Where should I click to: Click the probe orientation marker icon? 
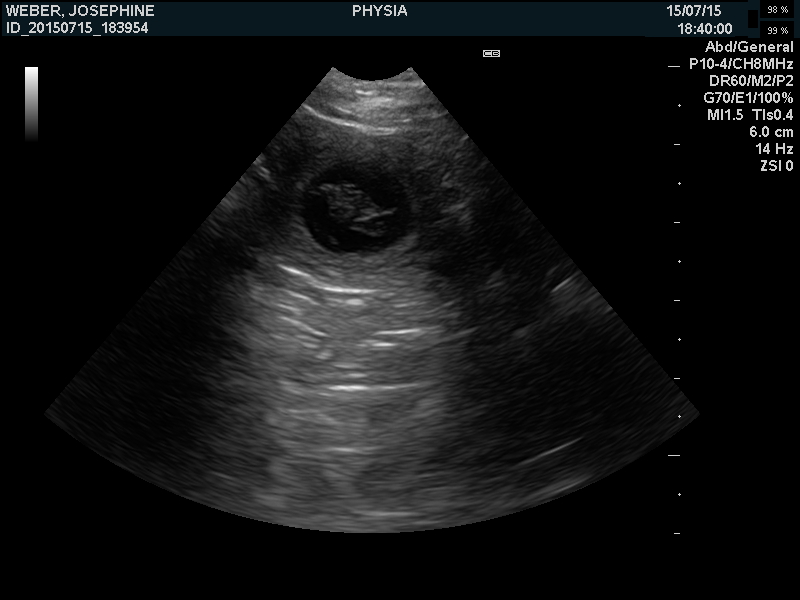click(x=491, y=54)
